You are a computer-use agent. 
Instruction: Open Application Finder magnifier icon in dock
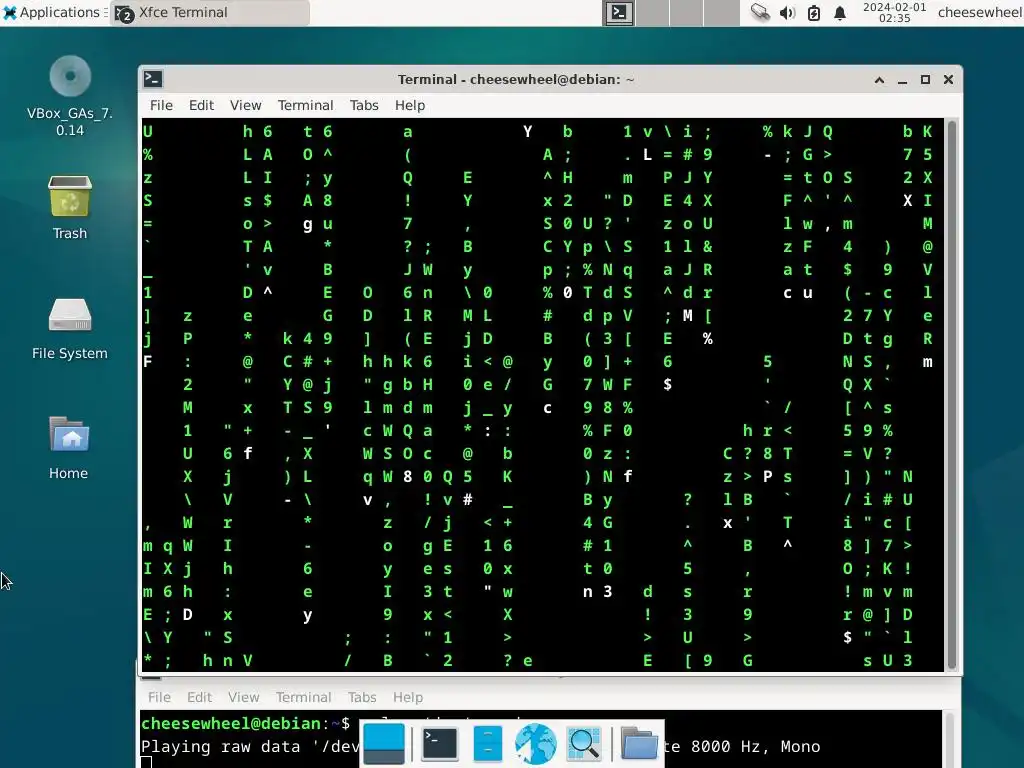coord(584,744)
